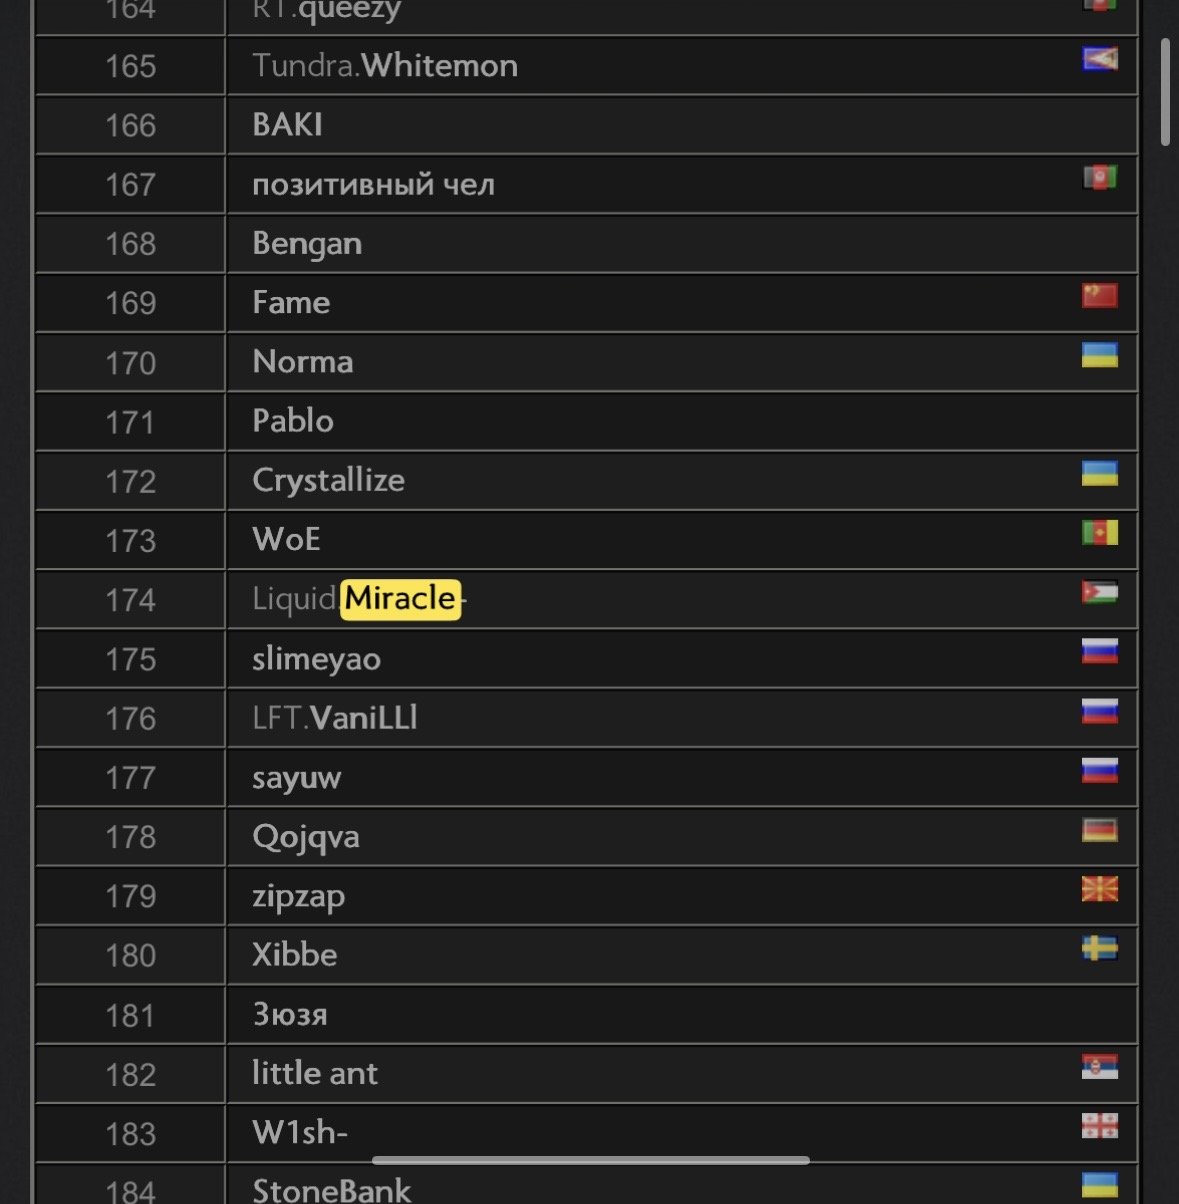The image size is (1179, 1204).
Task: Click the Germany flag beside Qojqva
Action: click(x=1099, y=829)
